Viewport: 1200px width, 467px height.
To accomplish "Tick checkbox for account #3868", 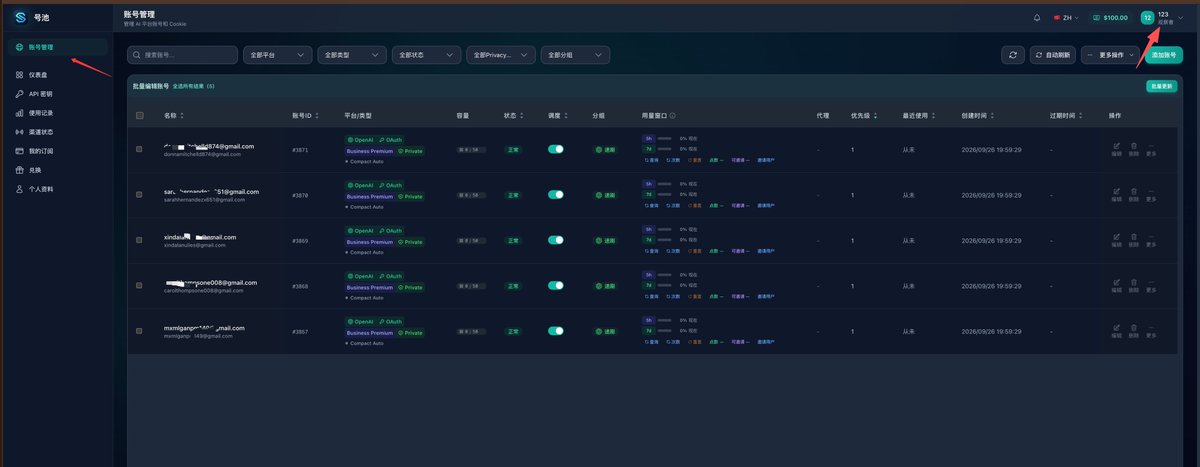I will coord(139,286).
